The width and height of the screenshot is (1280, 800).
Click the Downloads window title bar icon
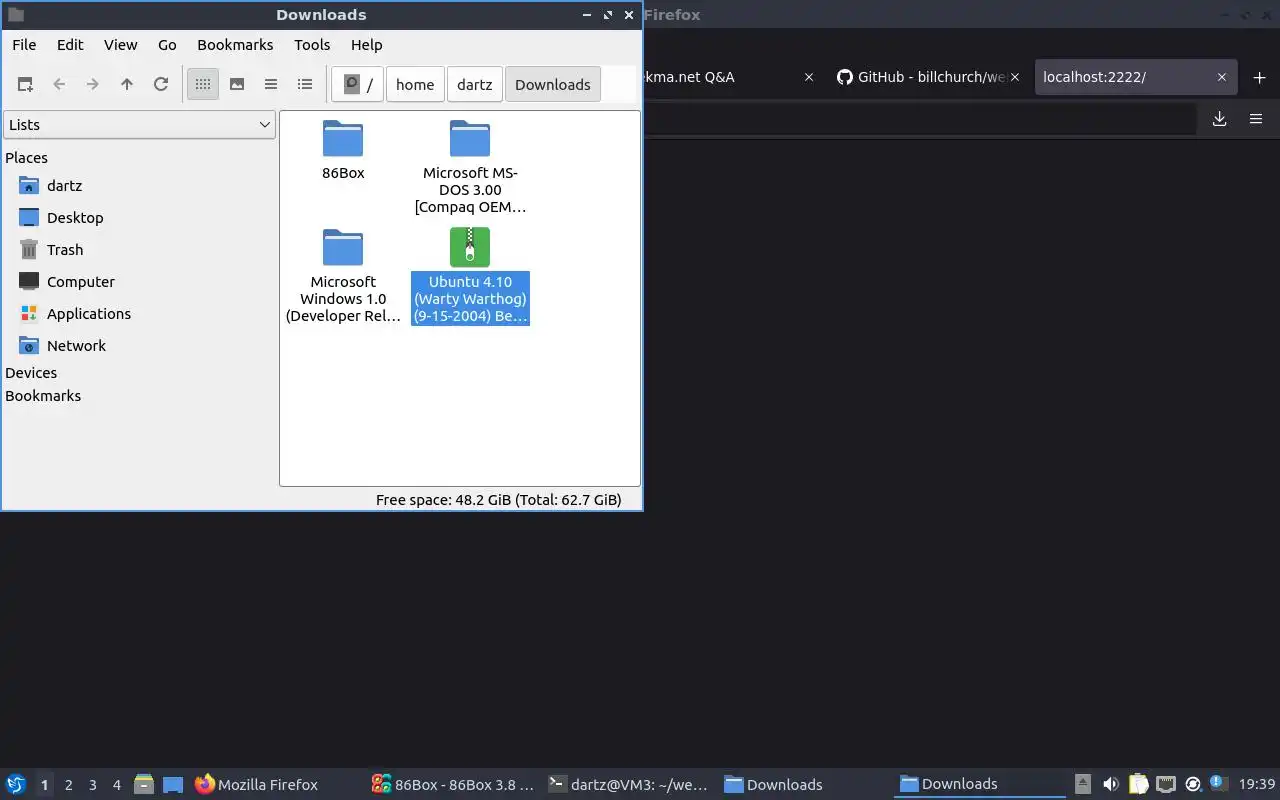[15, 15]
